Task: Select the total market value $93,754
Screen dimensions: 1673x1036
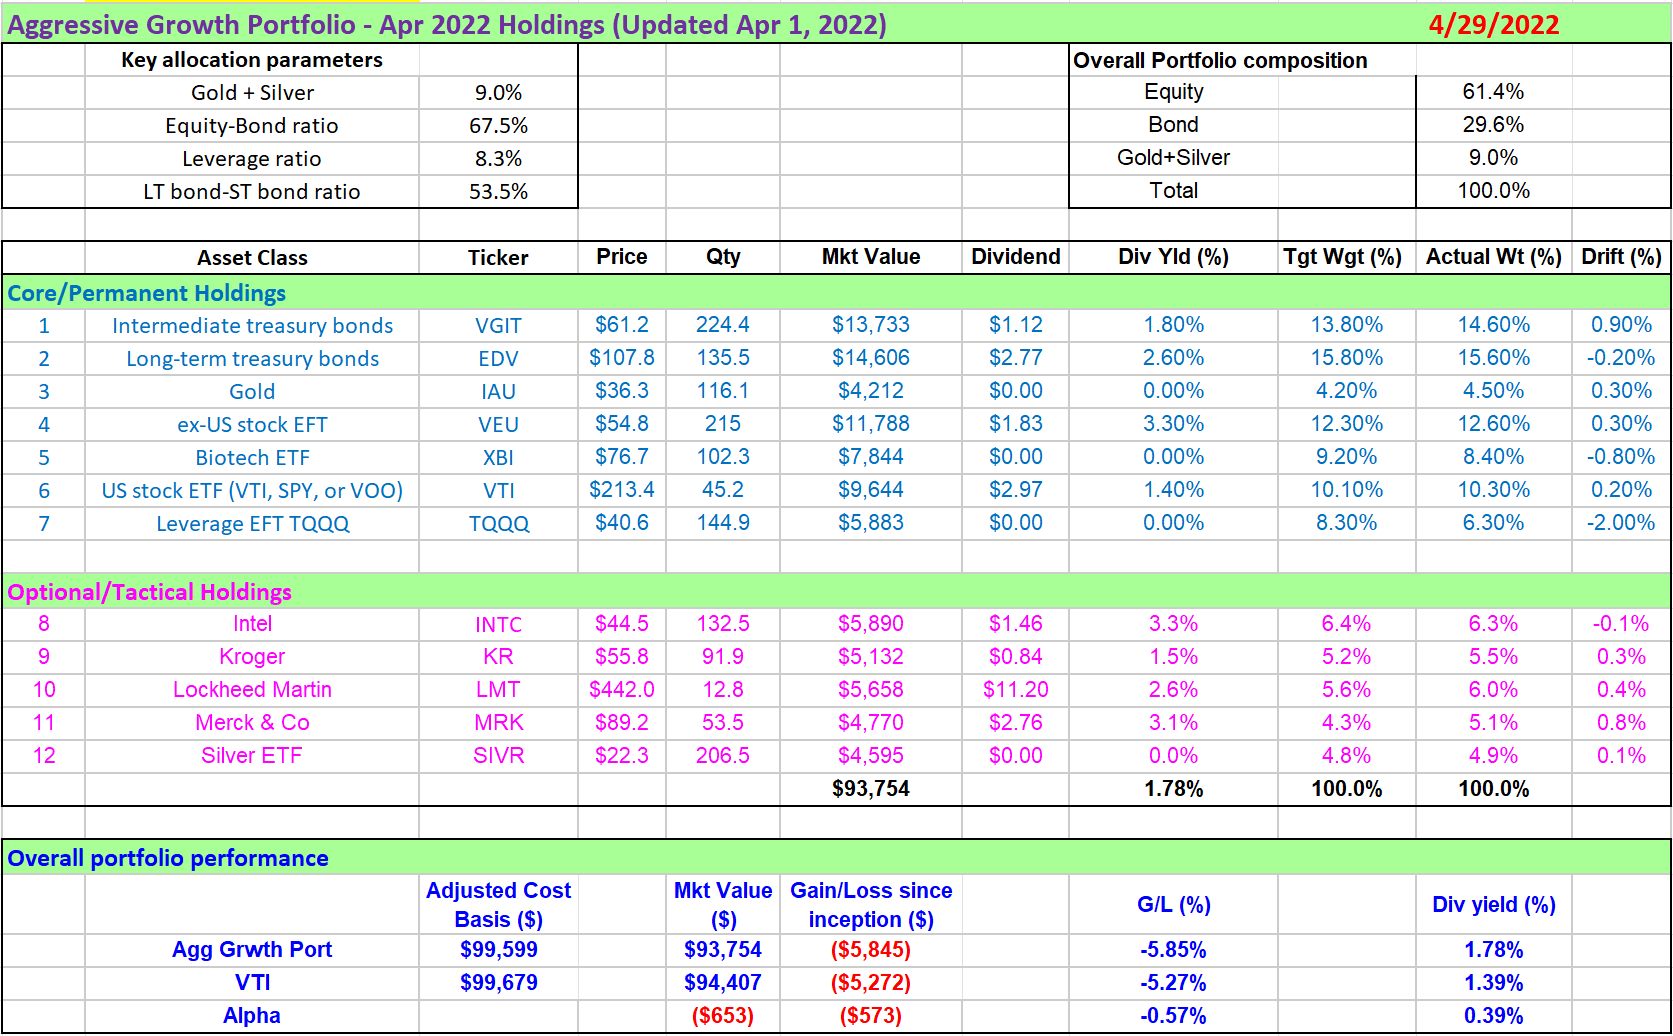Action: point(869,788)
